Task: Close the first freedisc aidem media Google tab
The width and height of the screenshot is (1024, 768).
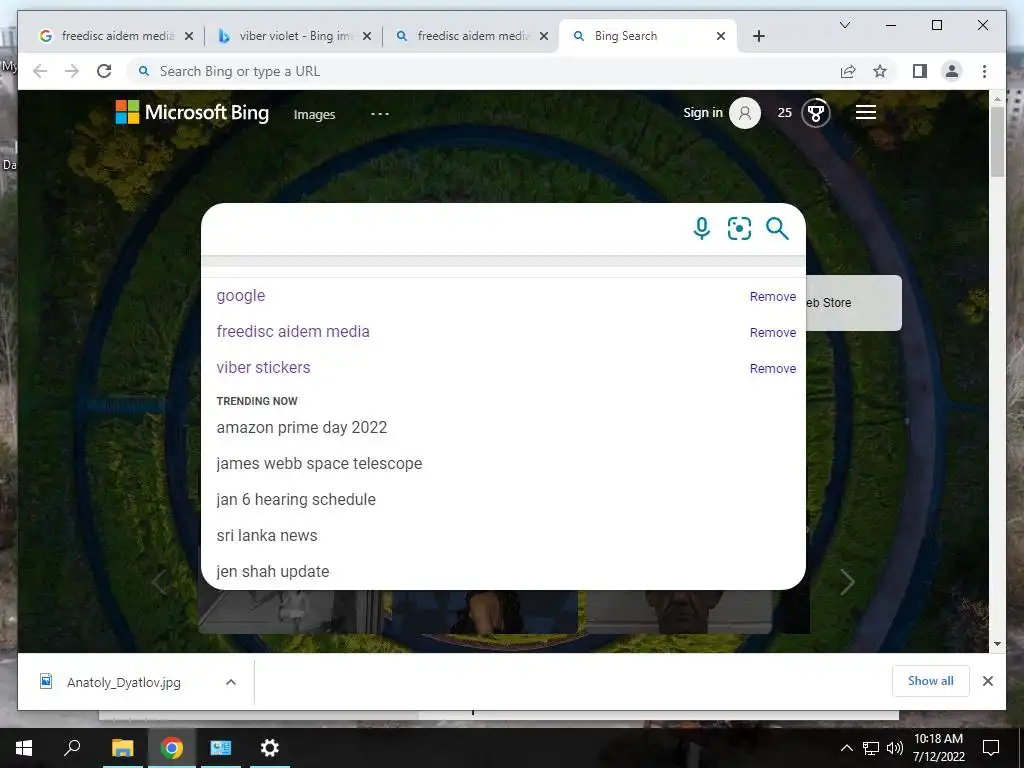Action: click(189, 36)
